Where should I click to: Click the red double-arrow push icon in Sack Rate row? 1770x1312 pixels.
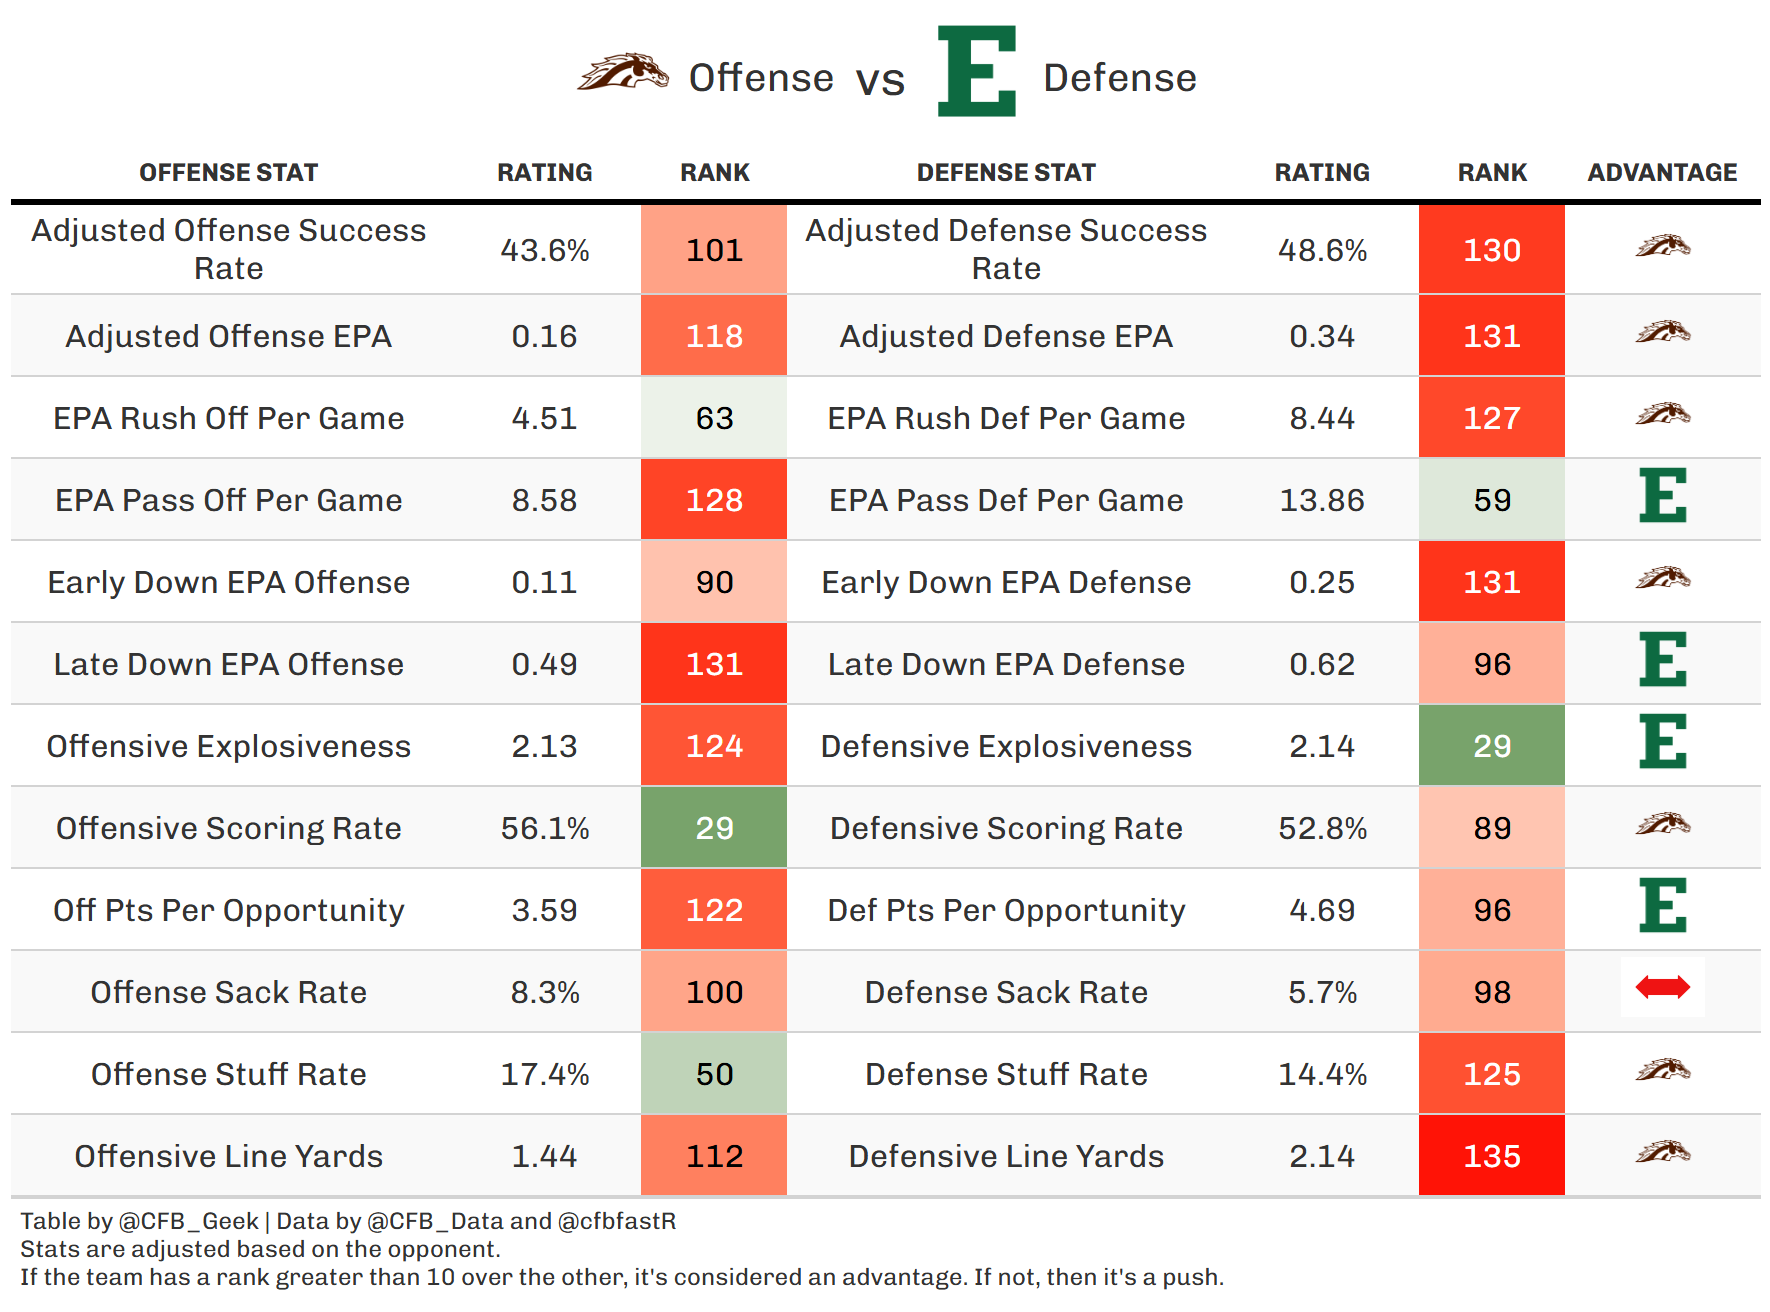[1662, 988]
